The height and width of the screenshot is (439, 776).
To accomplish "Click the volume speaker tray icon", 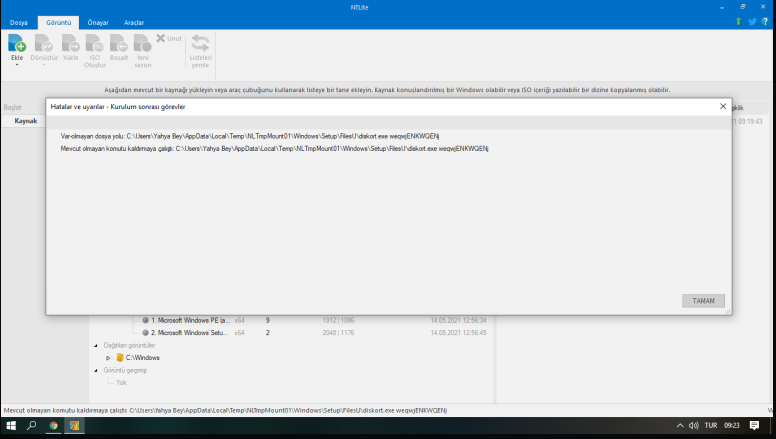I will (694, 425).
